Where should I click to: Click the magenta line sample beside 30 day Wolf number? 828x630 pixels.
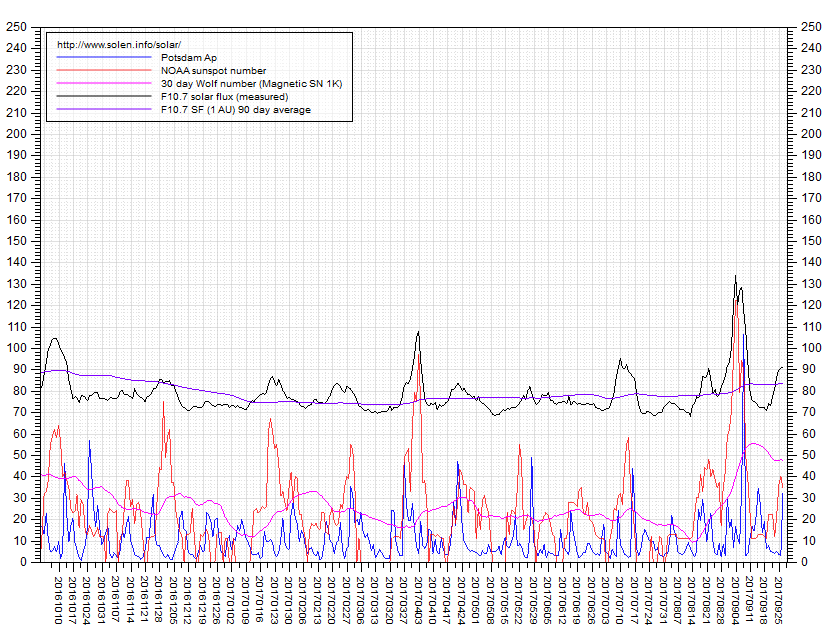pos(101,84)
